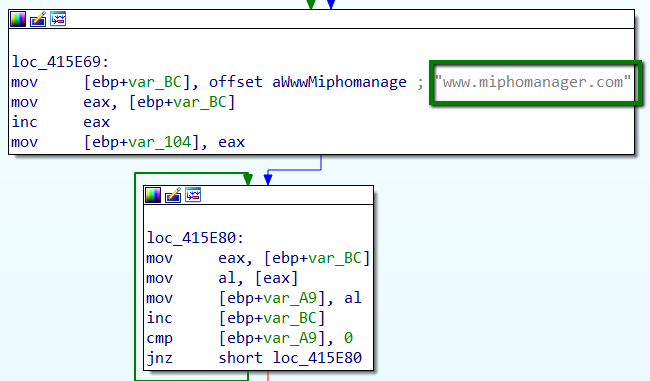This screenshot has width=650, height=381.
Task: Select the loc_415E80 label
Action: [195, 238]
